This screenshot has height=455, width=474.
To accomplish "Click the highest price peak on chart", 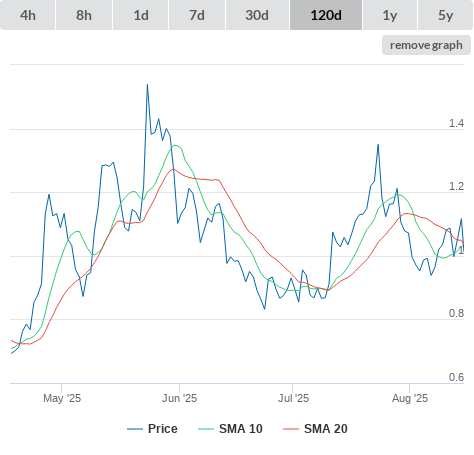I will coord(147,85).
